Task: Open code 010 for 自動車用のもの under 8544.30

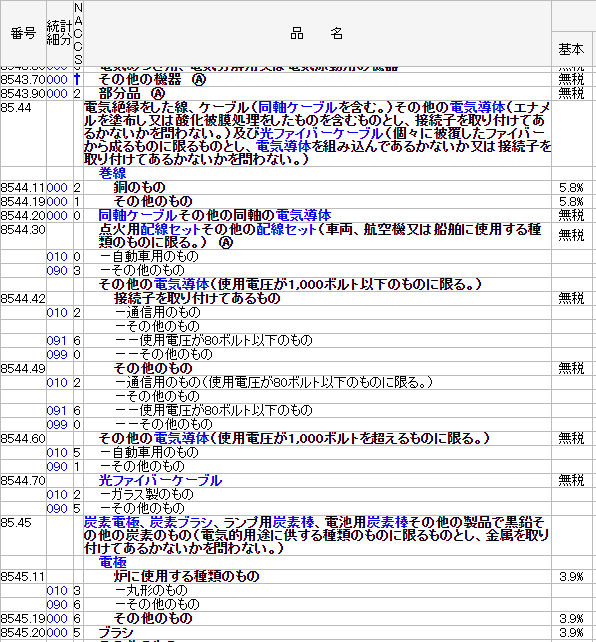Action: coord(57,257)
